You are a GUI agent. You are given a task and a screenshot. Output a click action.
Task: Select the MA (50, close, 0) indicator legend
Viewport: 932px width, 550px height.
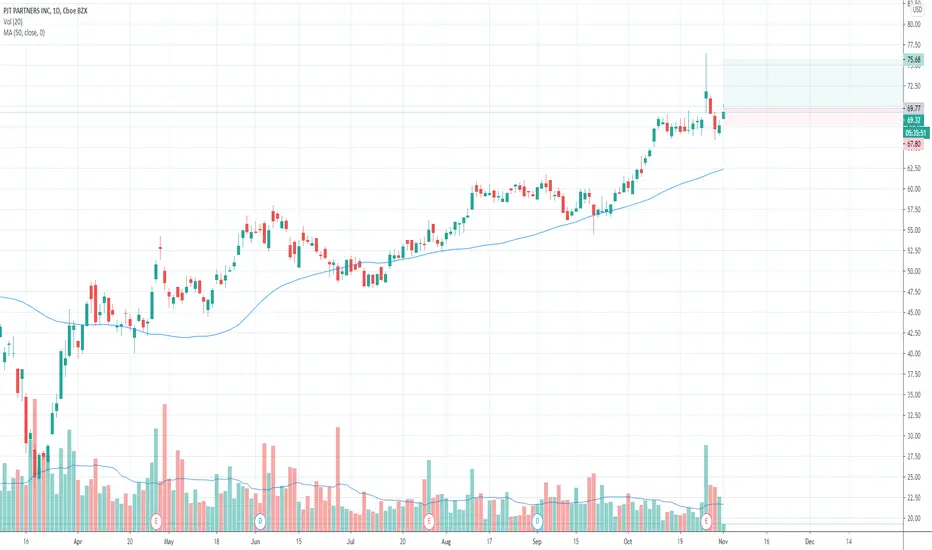(x=24, y=33)
